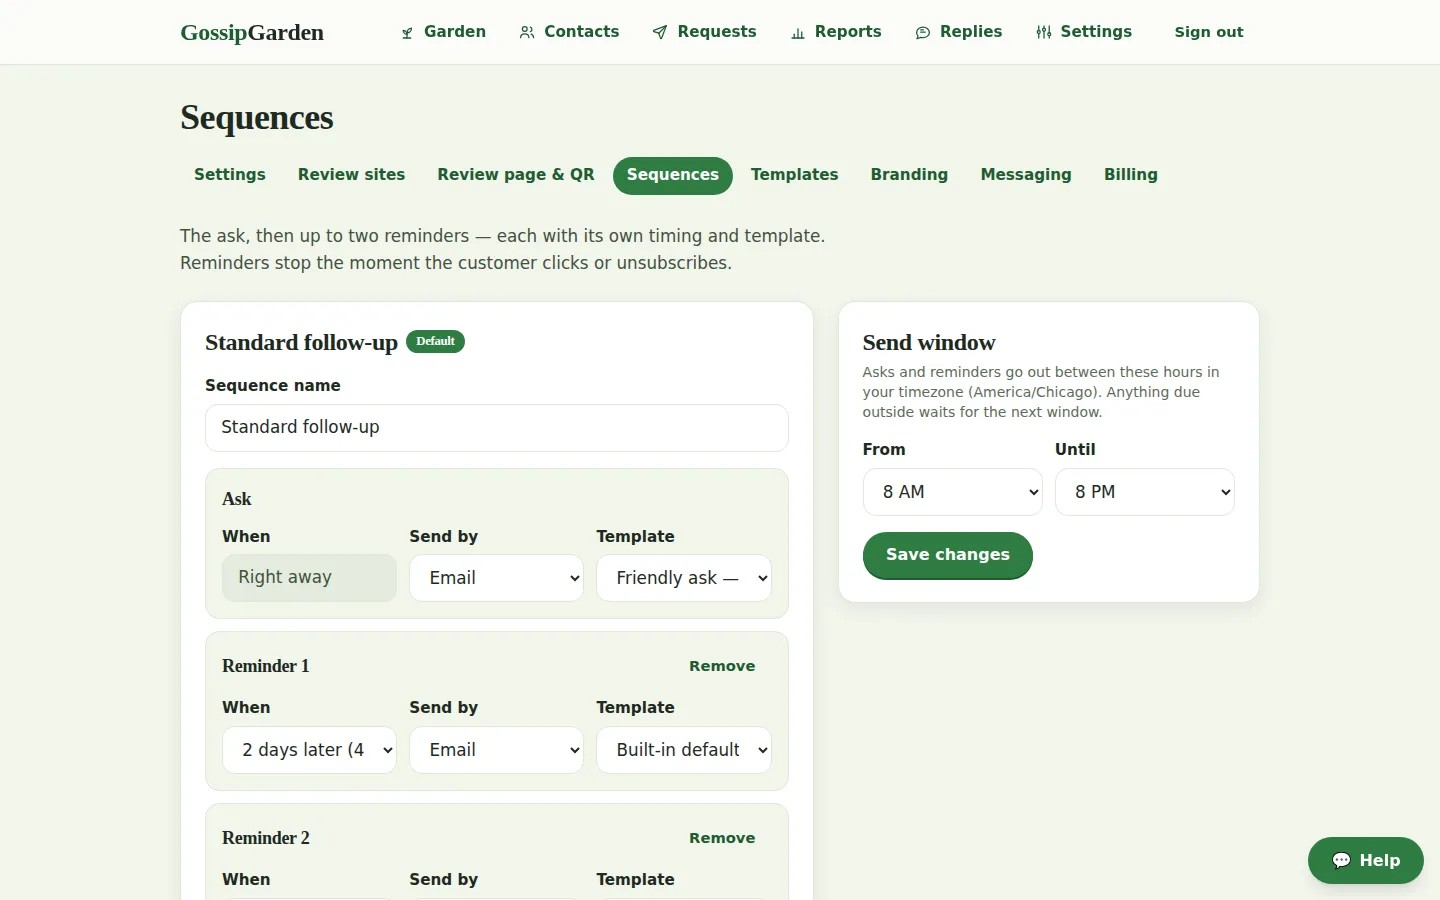Click the Reminder 2 heading
1440x900 pixels.
[x=266, y=838]
